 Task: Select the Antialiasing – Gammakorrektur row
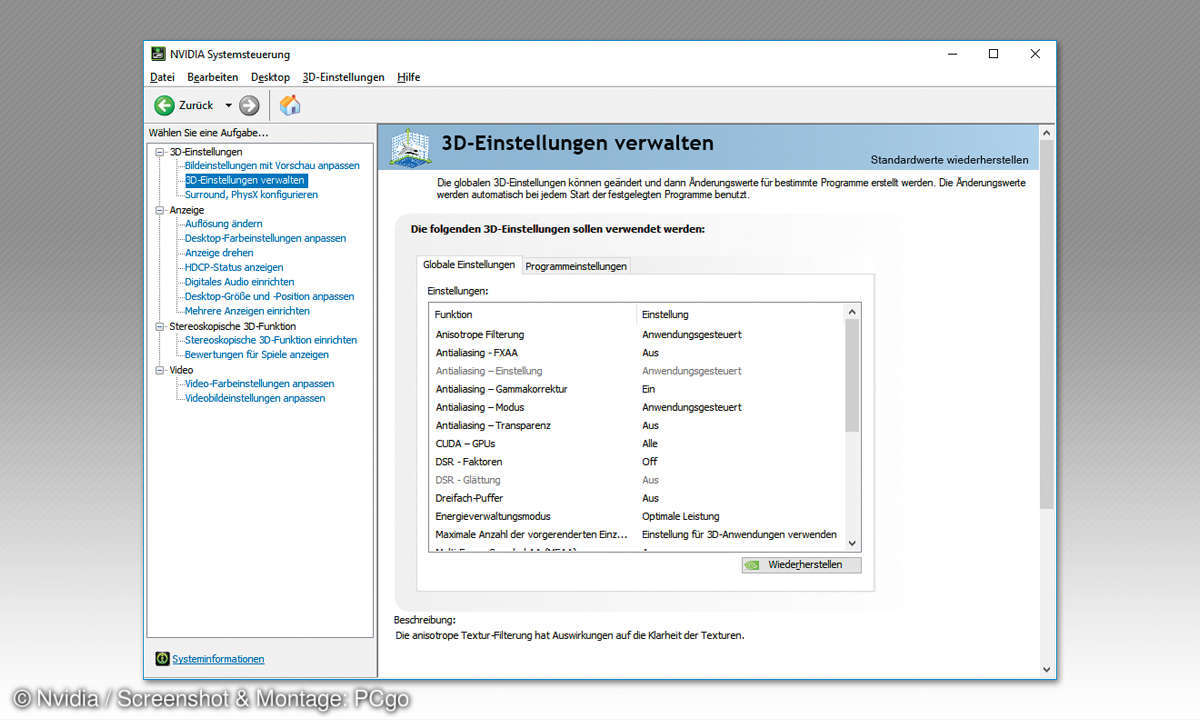637,389
